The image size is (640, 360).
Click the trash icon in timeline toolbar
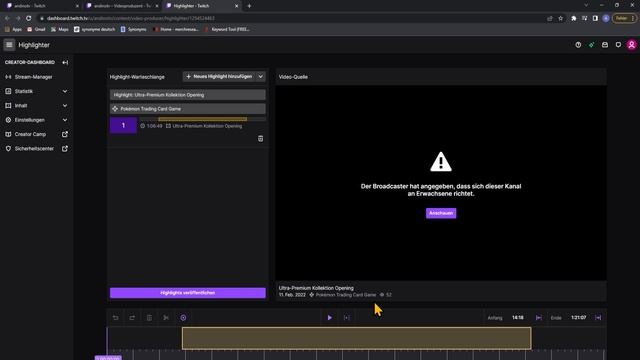149,318
